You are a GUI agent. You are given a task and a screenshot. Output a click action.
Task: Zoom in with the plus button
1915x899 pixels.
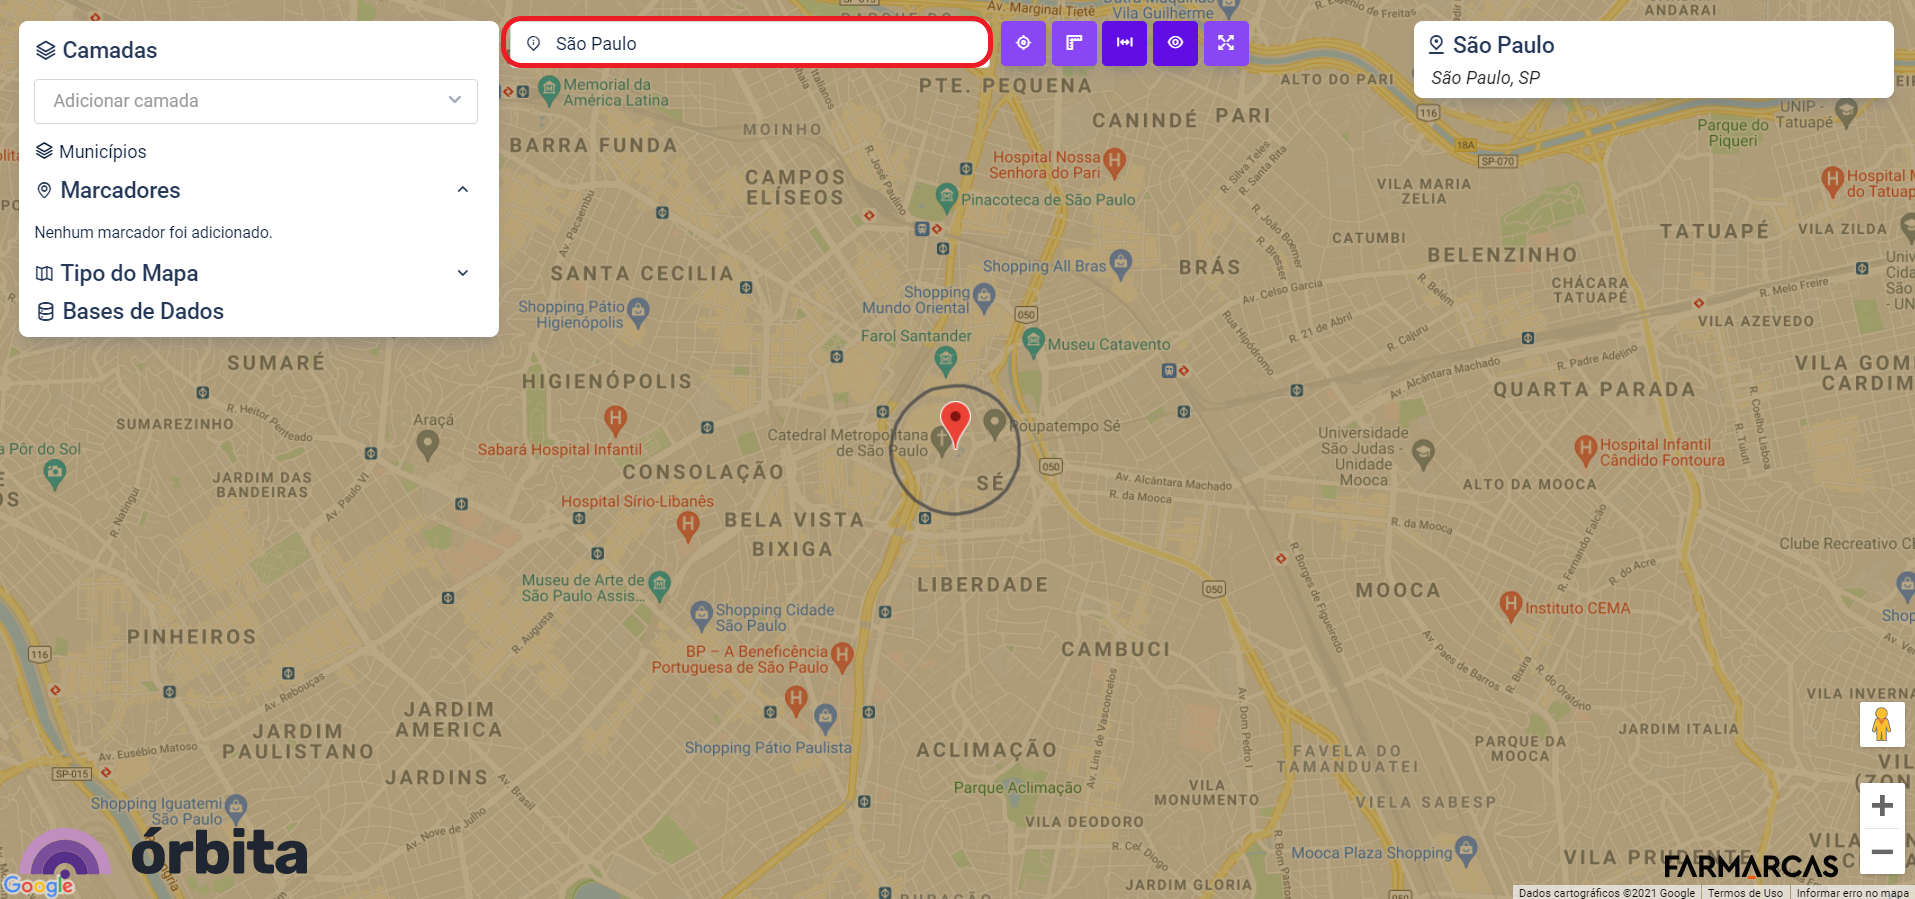(x=1882, y=806)
